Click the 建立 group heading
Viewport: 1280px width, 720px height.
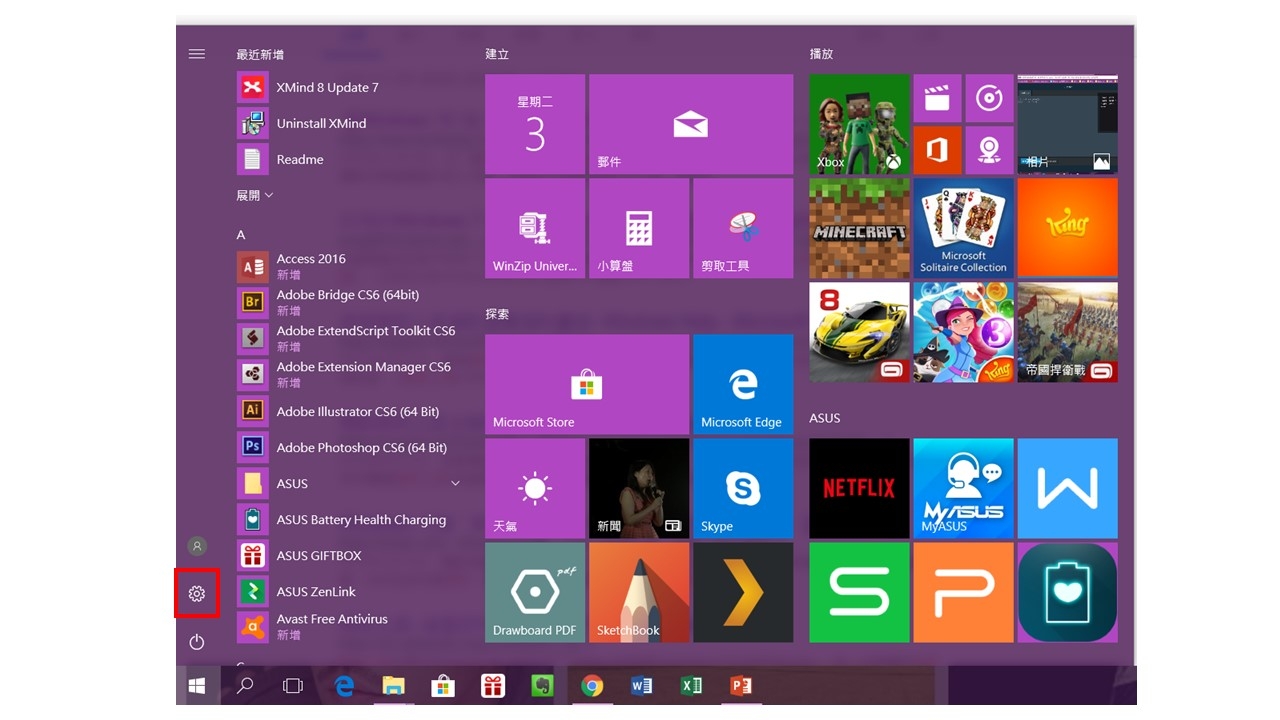[x=497, y=54]
